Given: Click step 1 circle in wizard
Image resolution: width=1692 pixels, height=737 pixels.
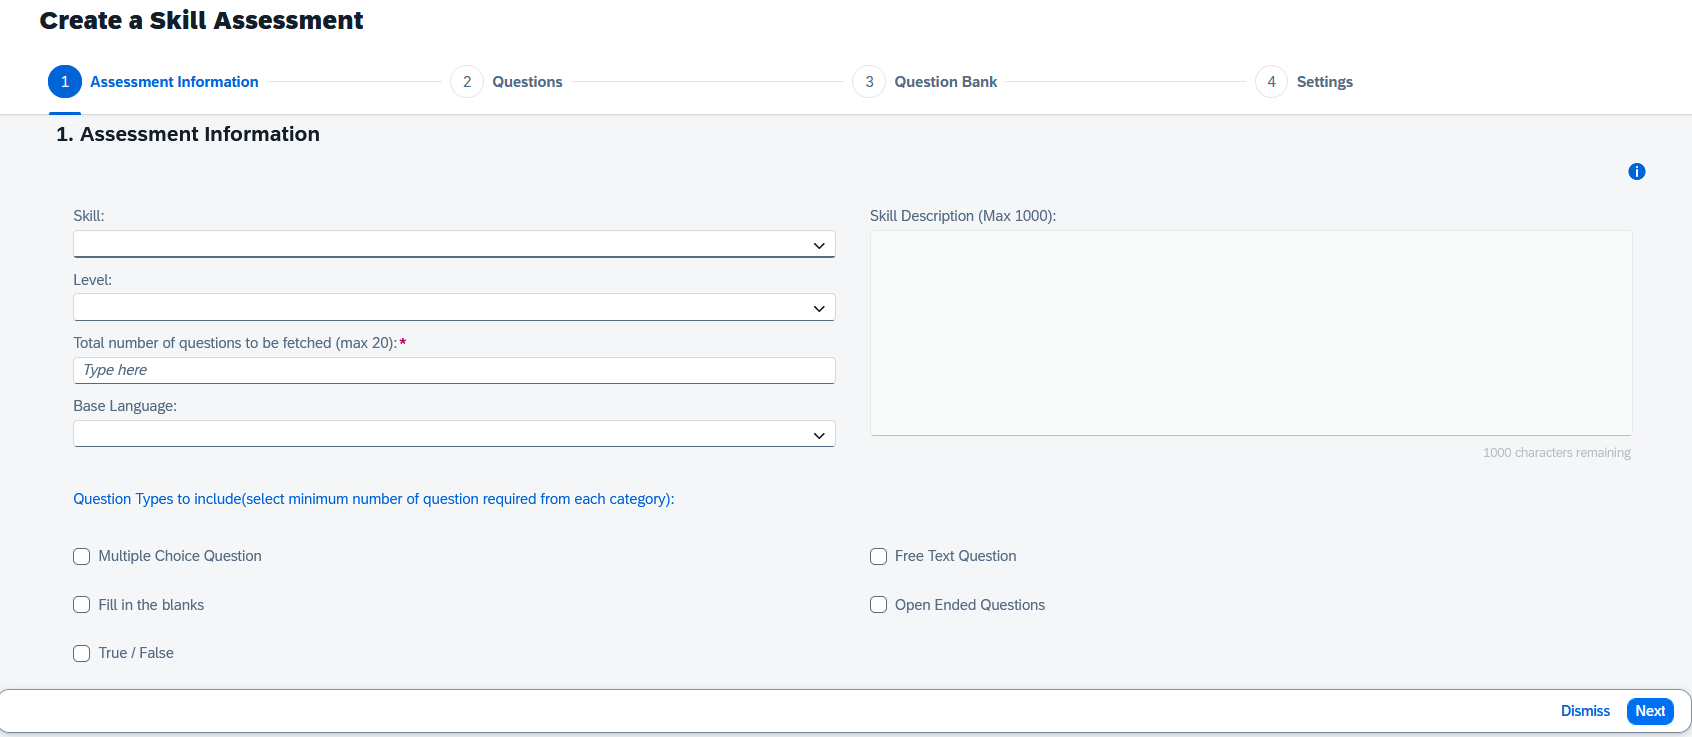Looking at the screenshot, I should point(65,82).
